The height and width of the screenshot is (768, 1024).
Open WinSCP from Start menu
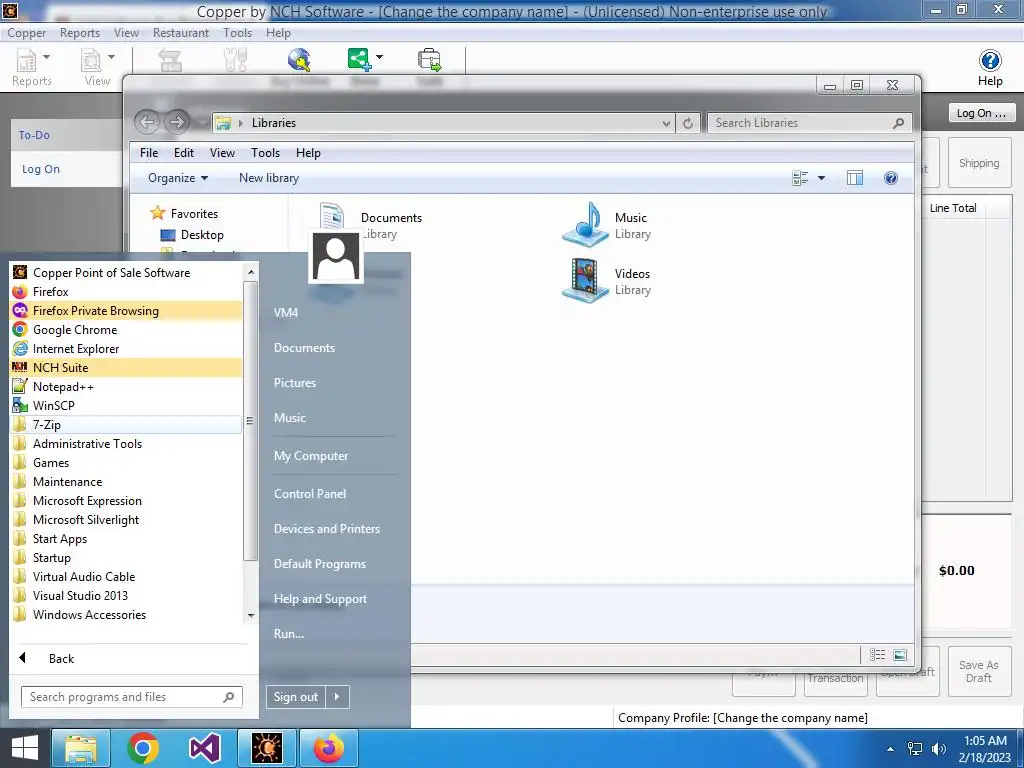click(x=126, y=405)
